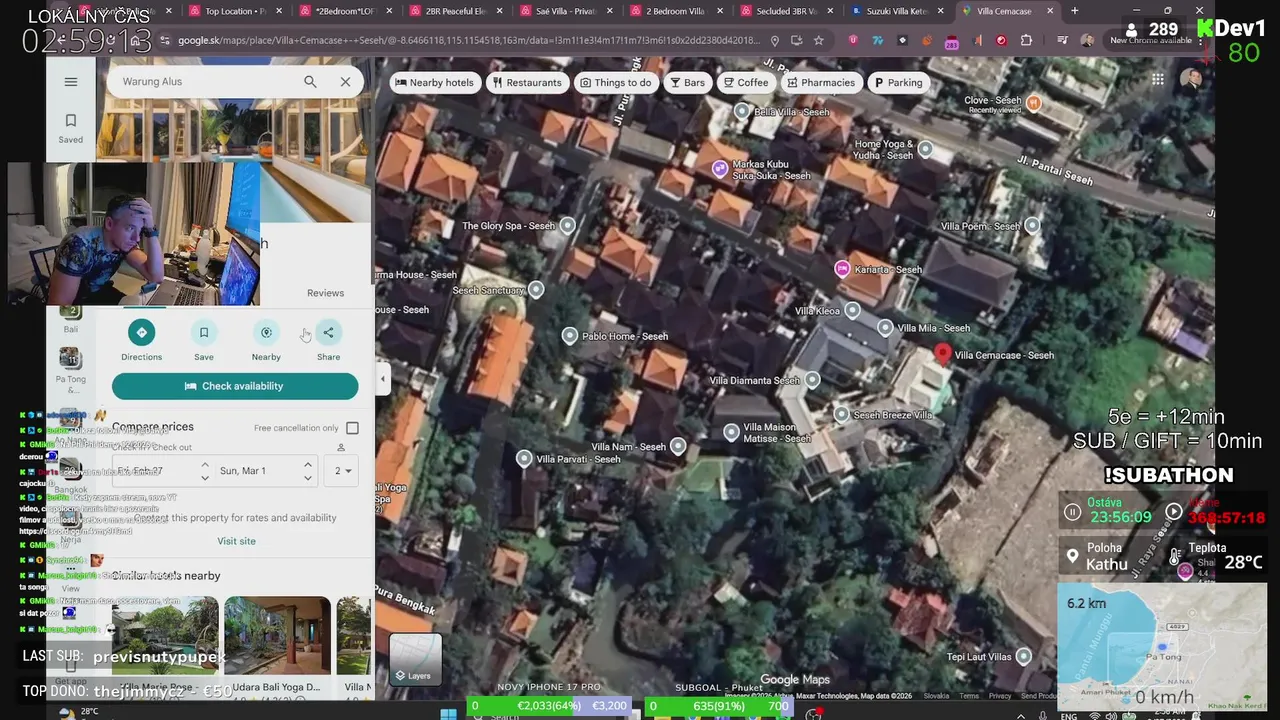Open the Reviews tab in place panel
The image size is (1280, 720).
tap(325, 293)
